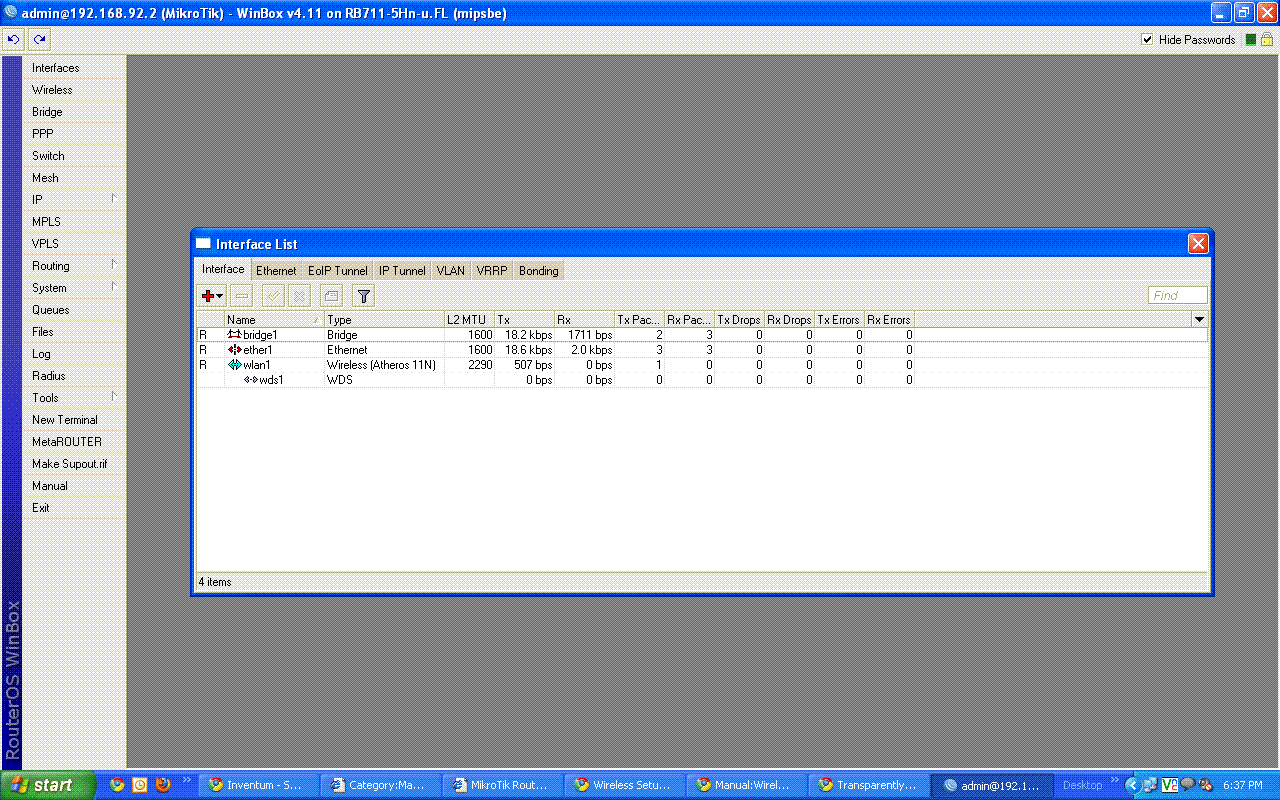
Task: Switch to the IP Tunnel tab
Action: (x=402, y=271)
